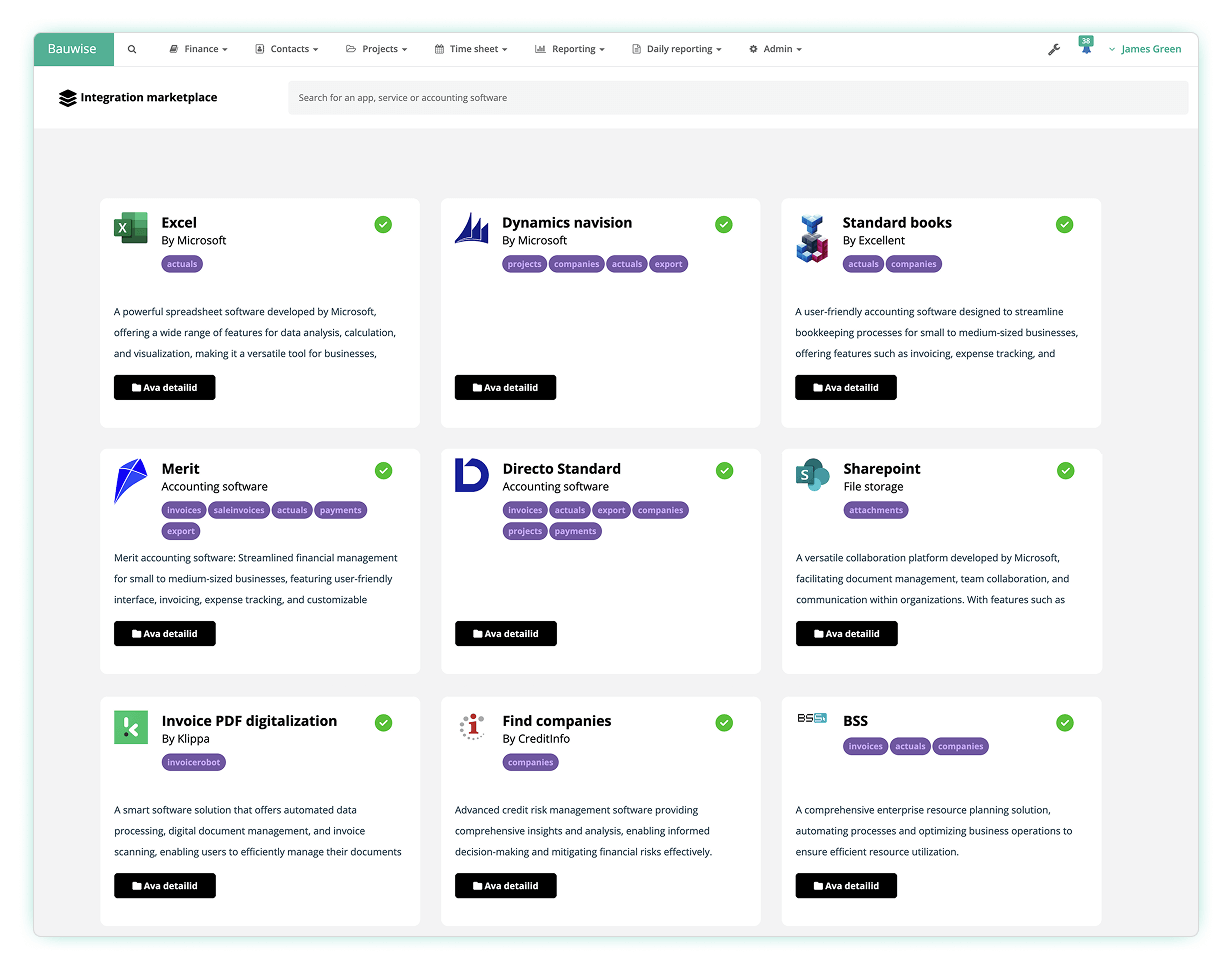
Task: Click the green checkmark on the BSS integration
Action: pos(1064,722)
